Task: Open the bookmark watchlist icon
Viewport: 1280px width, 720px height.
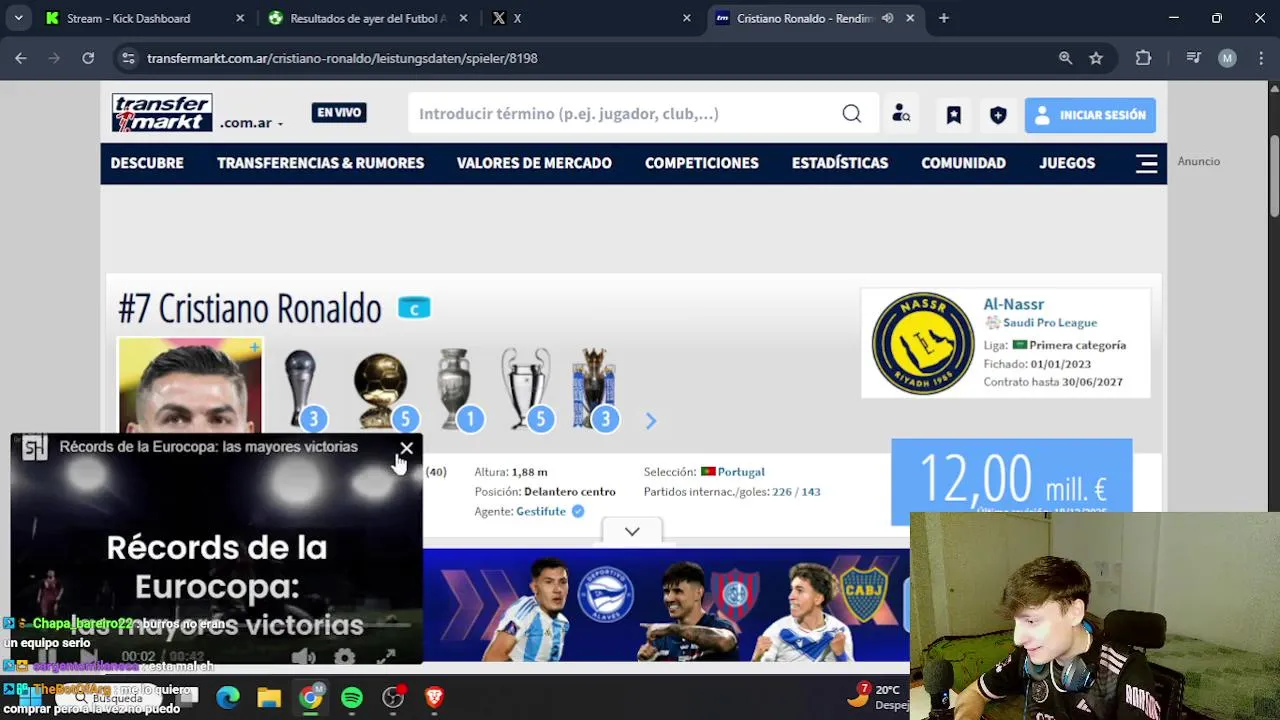Action: click(954, 115)
